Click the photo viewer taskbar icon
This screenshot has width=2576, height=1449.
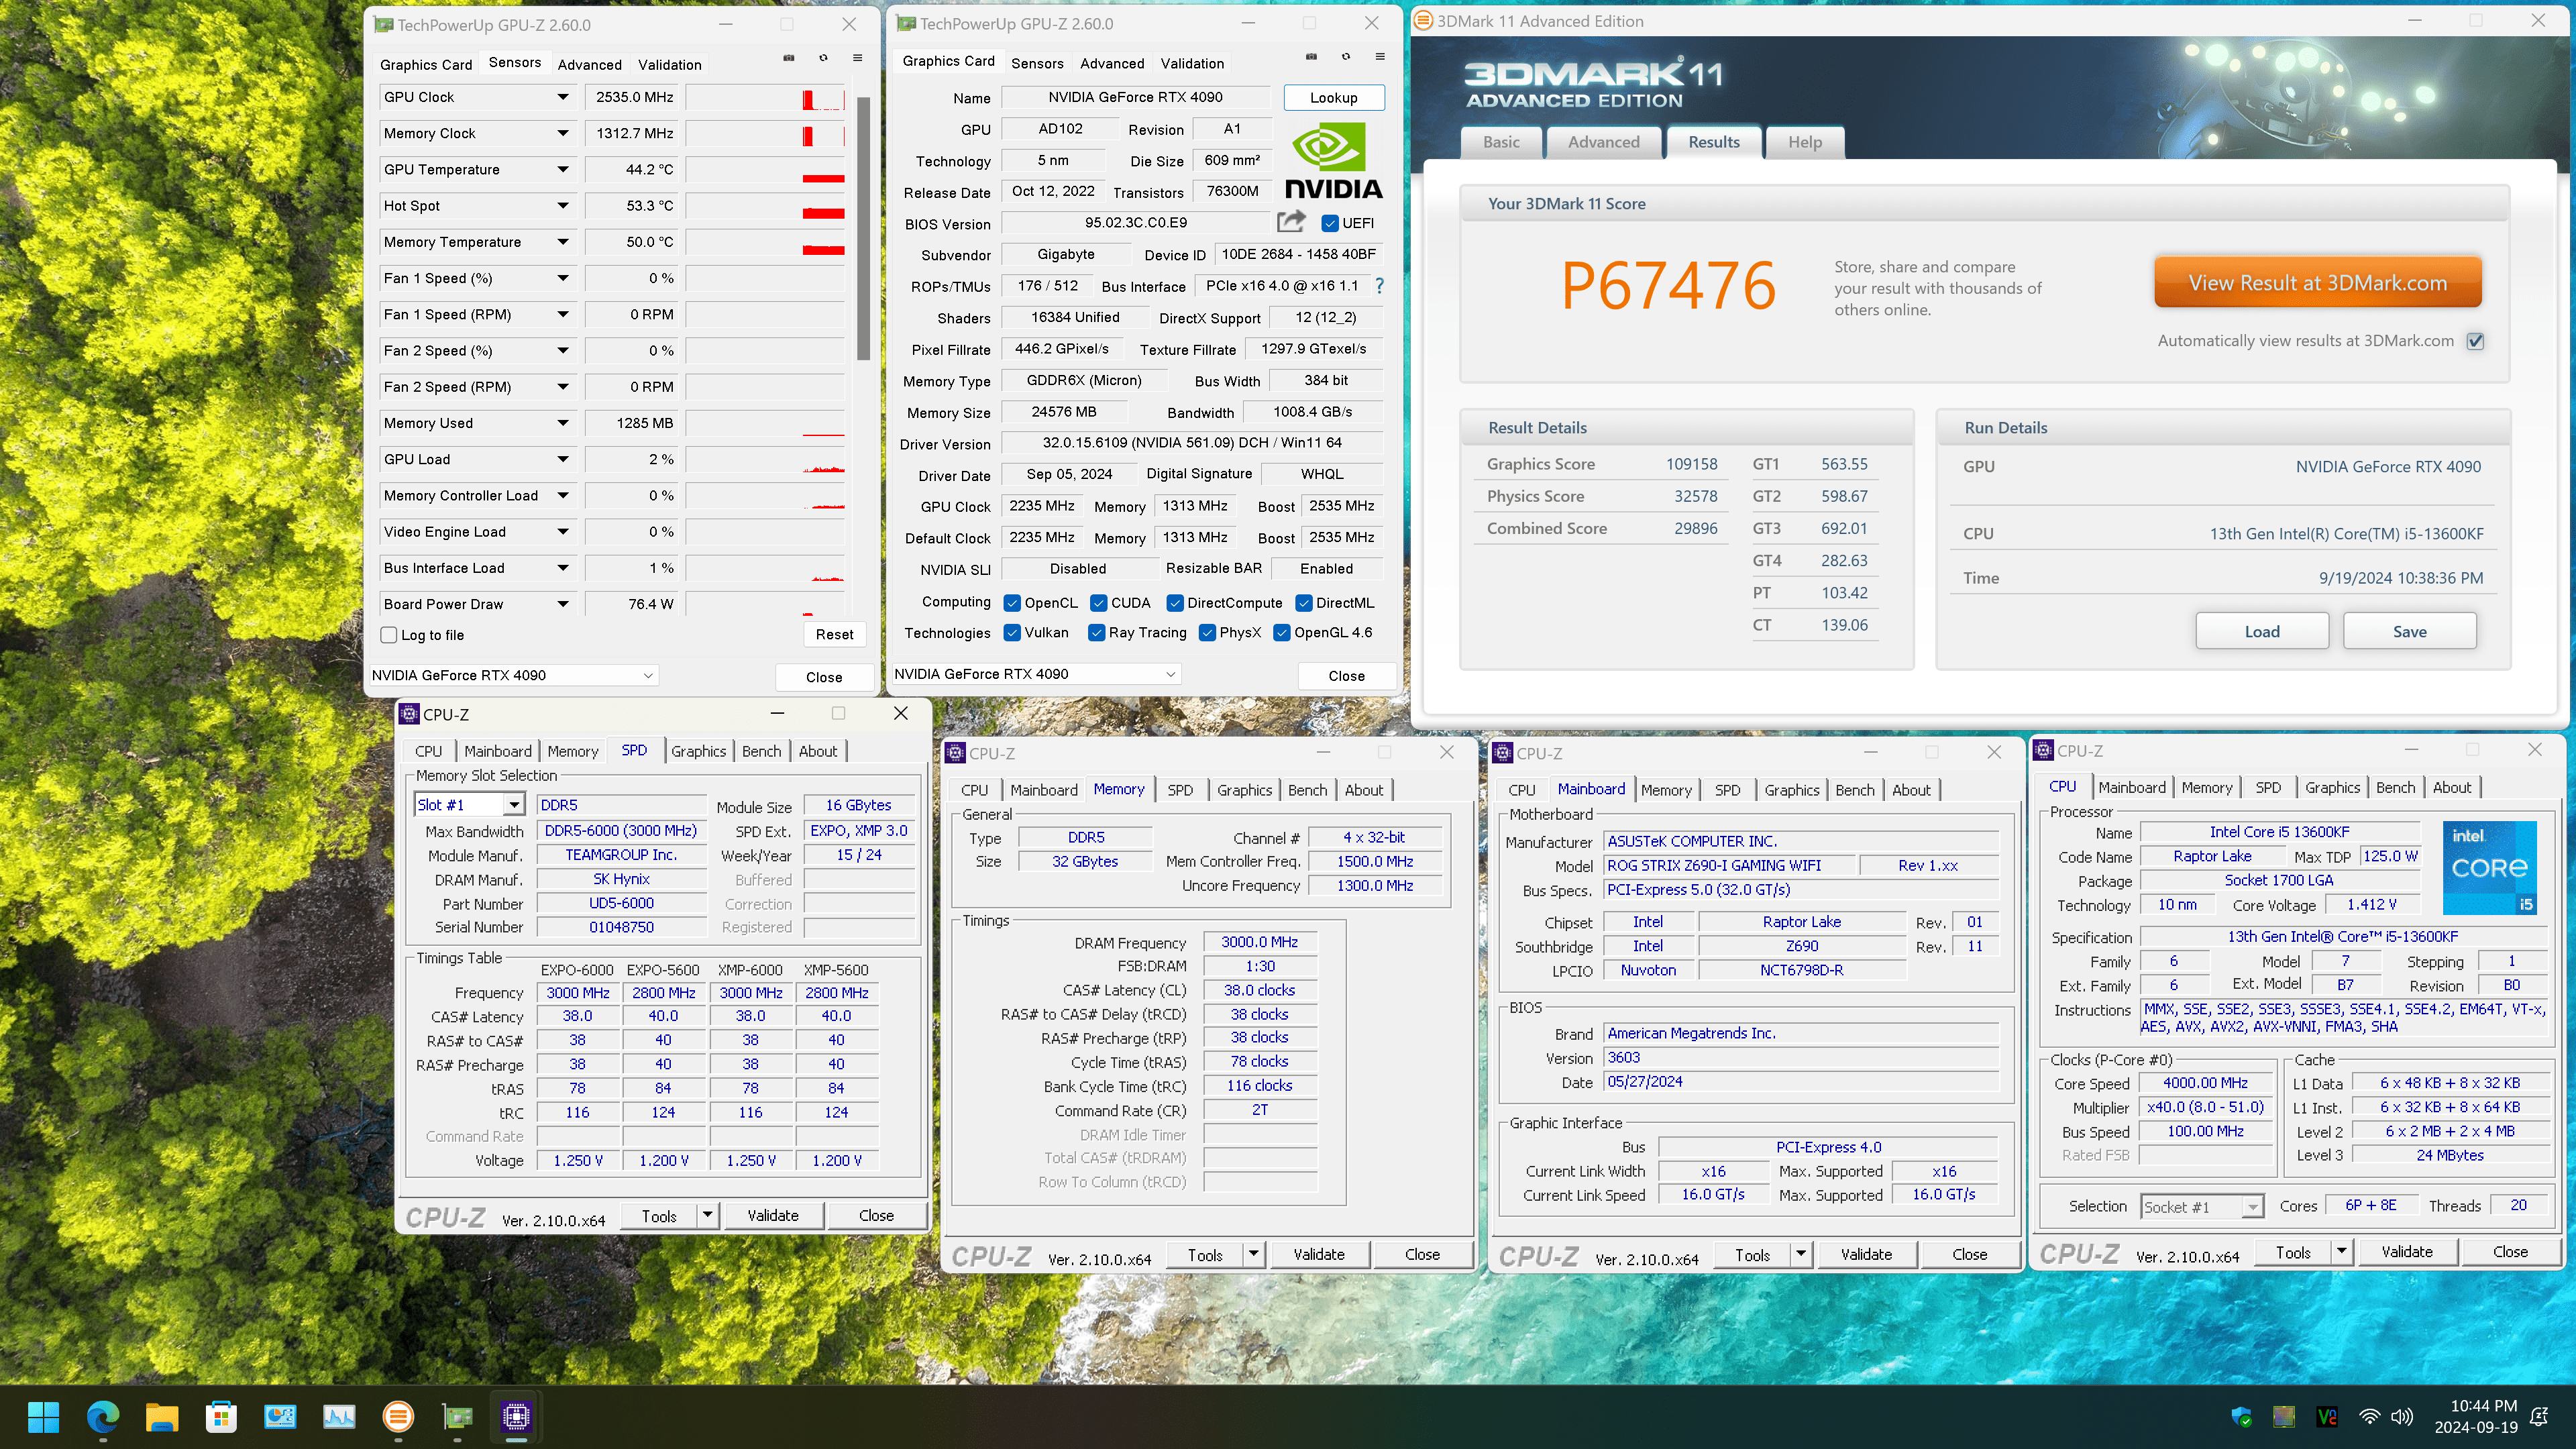[x=280, y=1416]
